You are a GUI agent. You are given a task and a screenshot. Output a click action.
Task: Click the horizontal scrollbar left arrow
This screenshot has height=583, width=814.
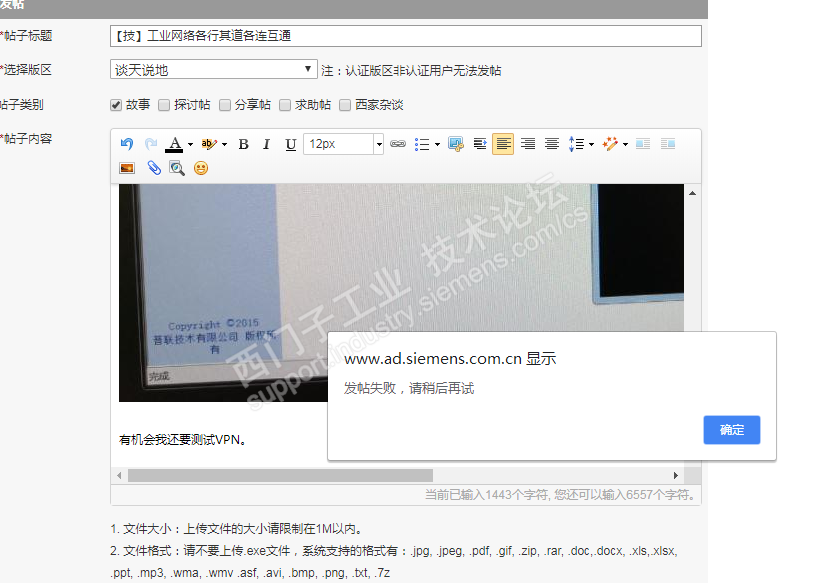[x=119, y=475]
